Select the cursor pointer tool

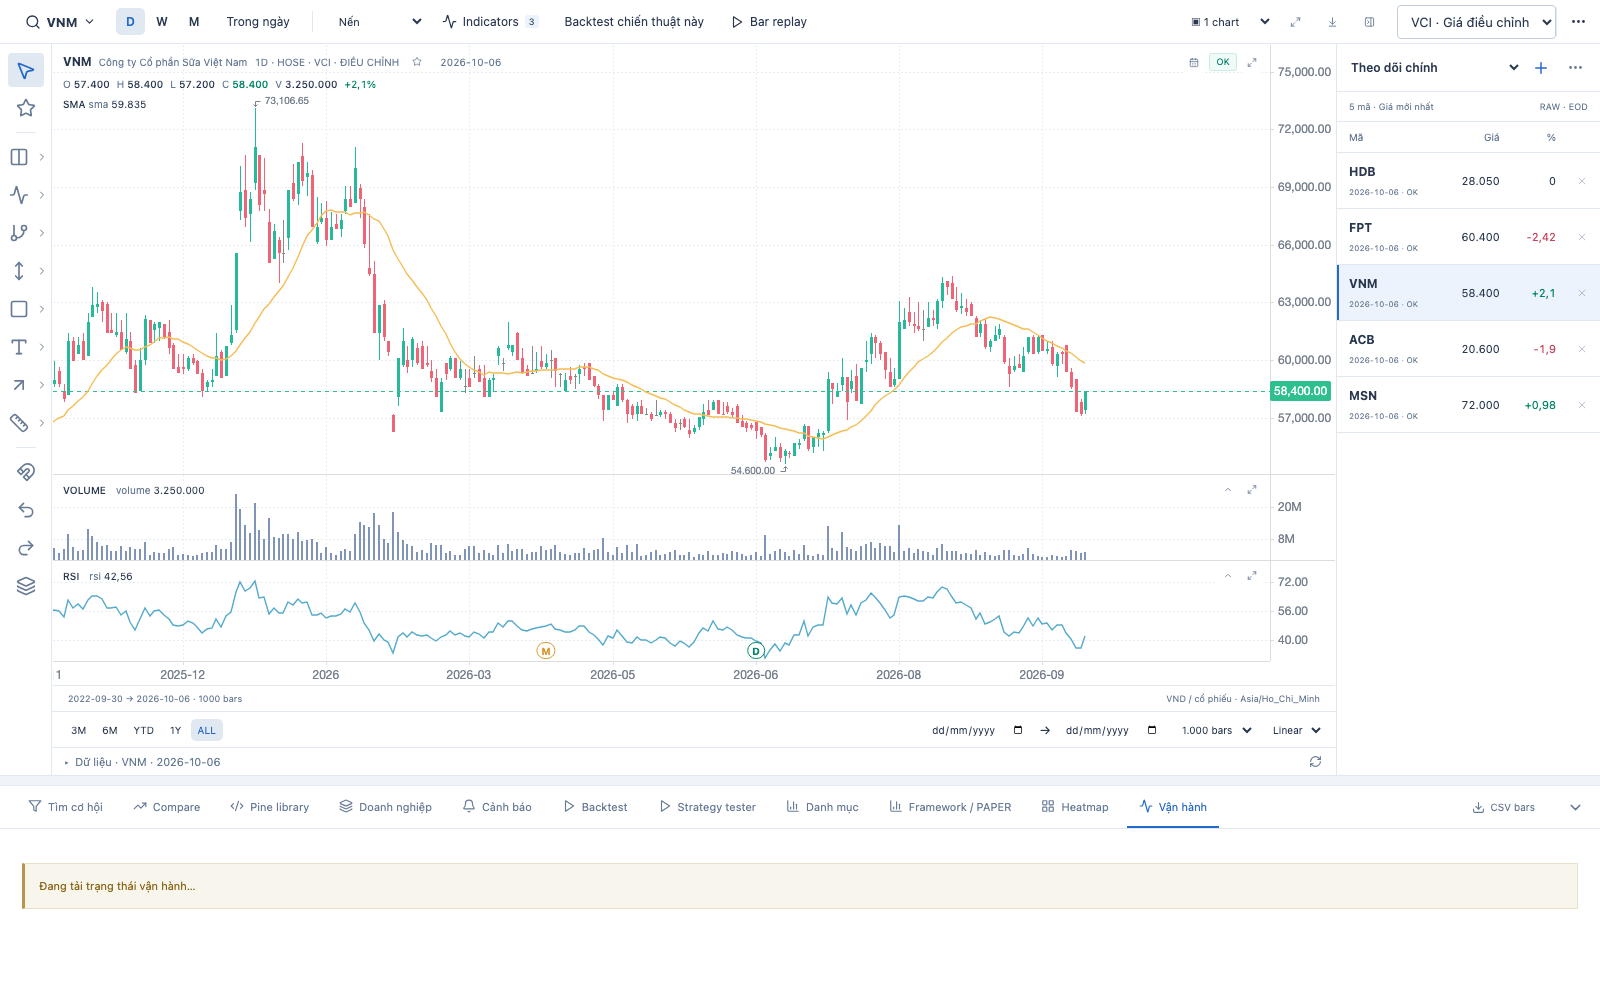pos(26,70)
